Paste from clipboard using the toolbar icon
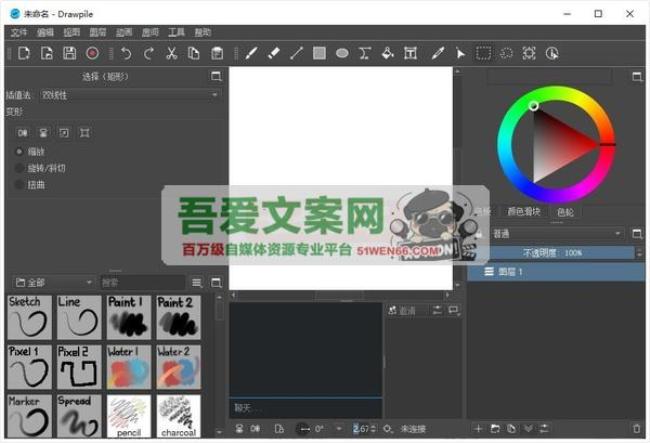Screen dimensions: 650x443 coord(217,53)
